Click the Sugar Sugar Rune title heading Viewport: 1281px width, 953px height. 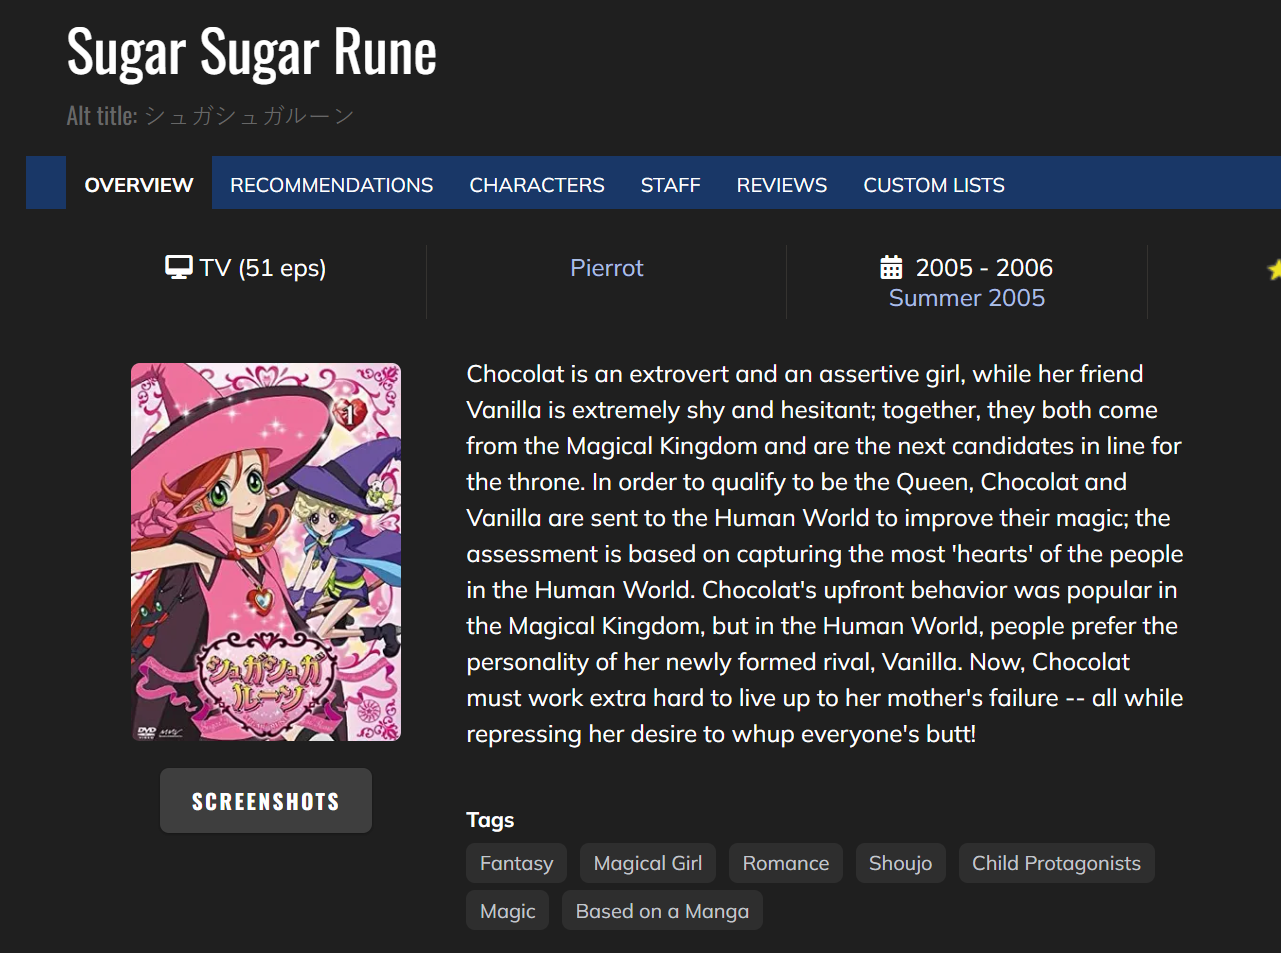tap(252, 52)
